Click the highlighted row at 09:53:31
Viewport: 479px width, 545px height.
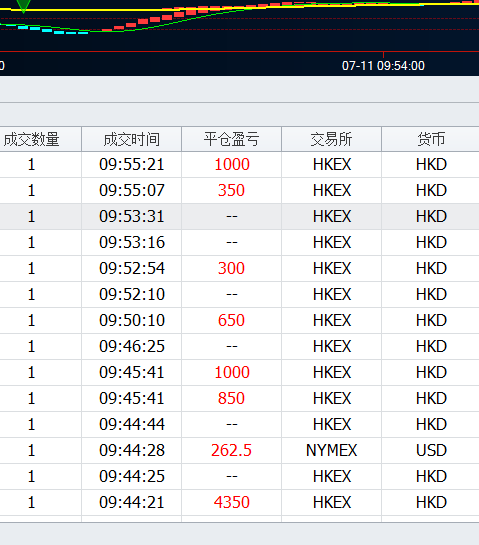click(x=240, y=217)
